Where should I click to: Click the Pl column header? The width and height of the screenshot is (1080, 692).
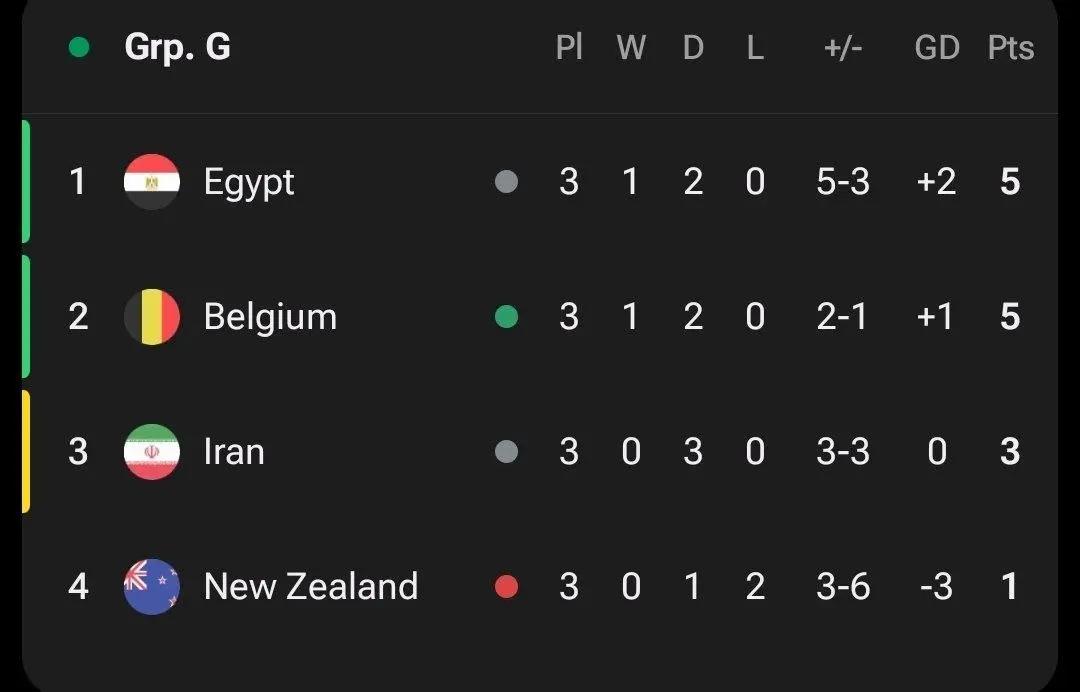(x=569, y=48)
